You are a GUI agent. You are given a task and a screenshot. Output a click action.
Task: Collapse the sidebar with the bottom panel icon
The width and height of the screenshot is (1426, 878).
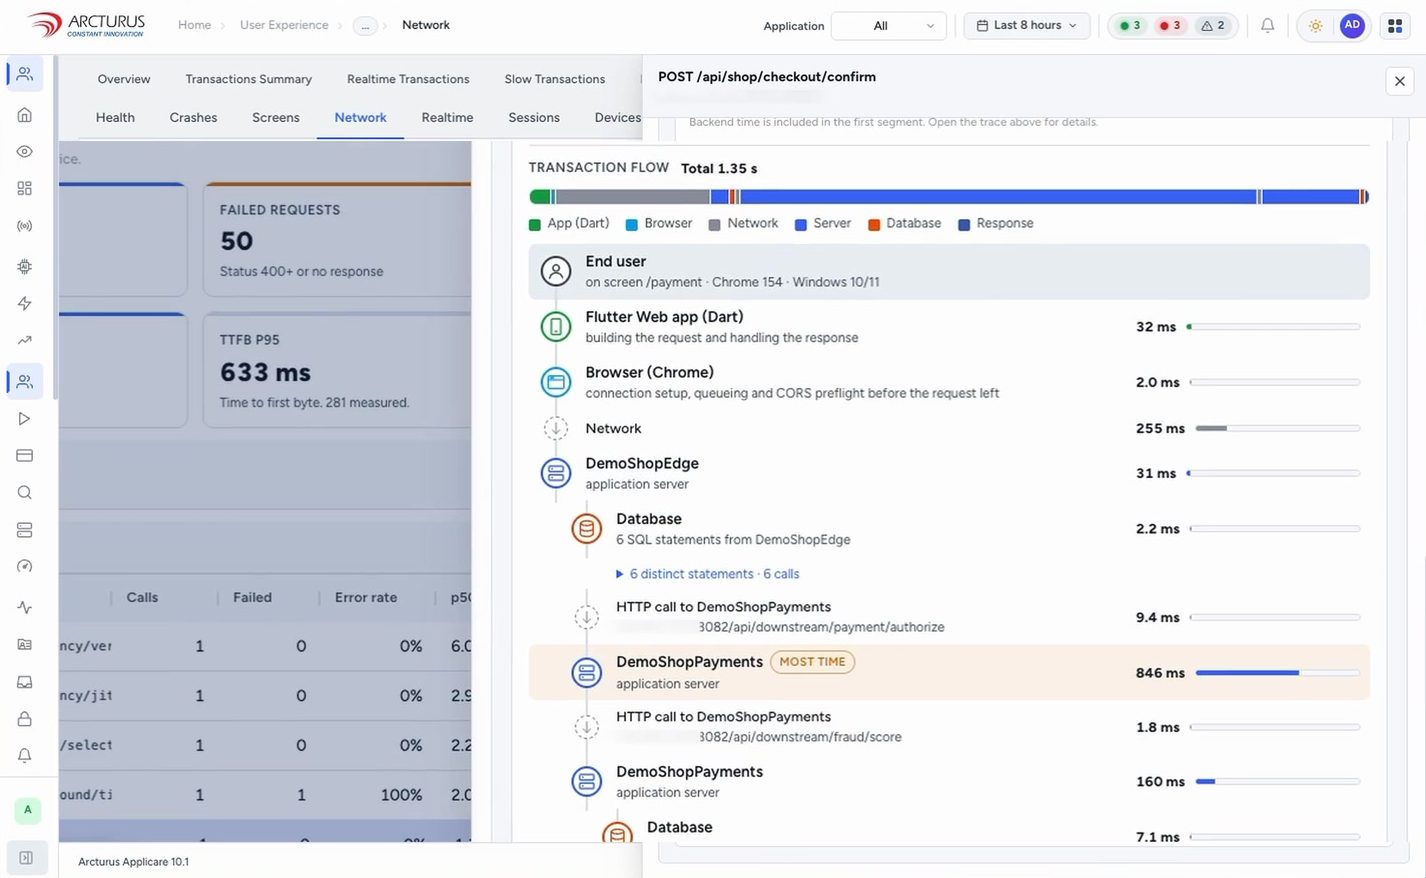(x=26, y=857)
